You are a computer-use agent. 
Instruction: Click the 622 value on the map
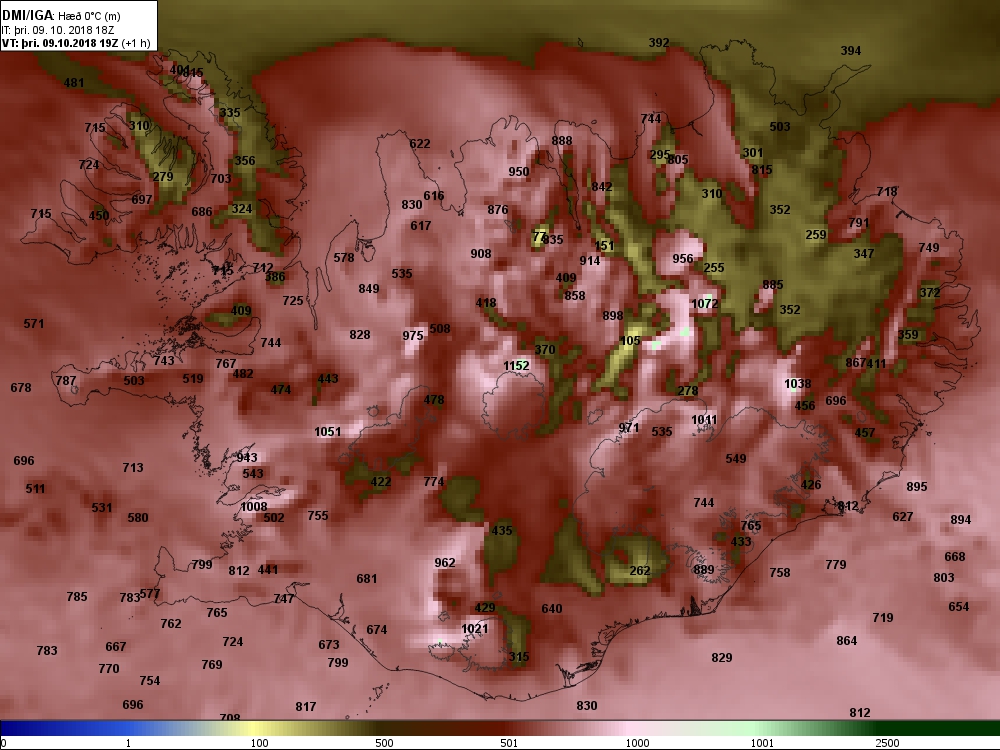coord(420,143)
